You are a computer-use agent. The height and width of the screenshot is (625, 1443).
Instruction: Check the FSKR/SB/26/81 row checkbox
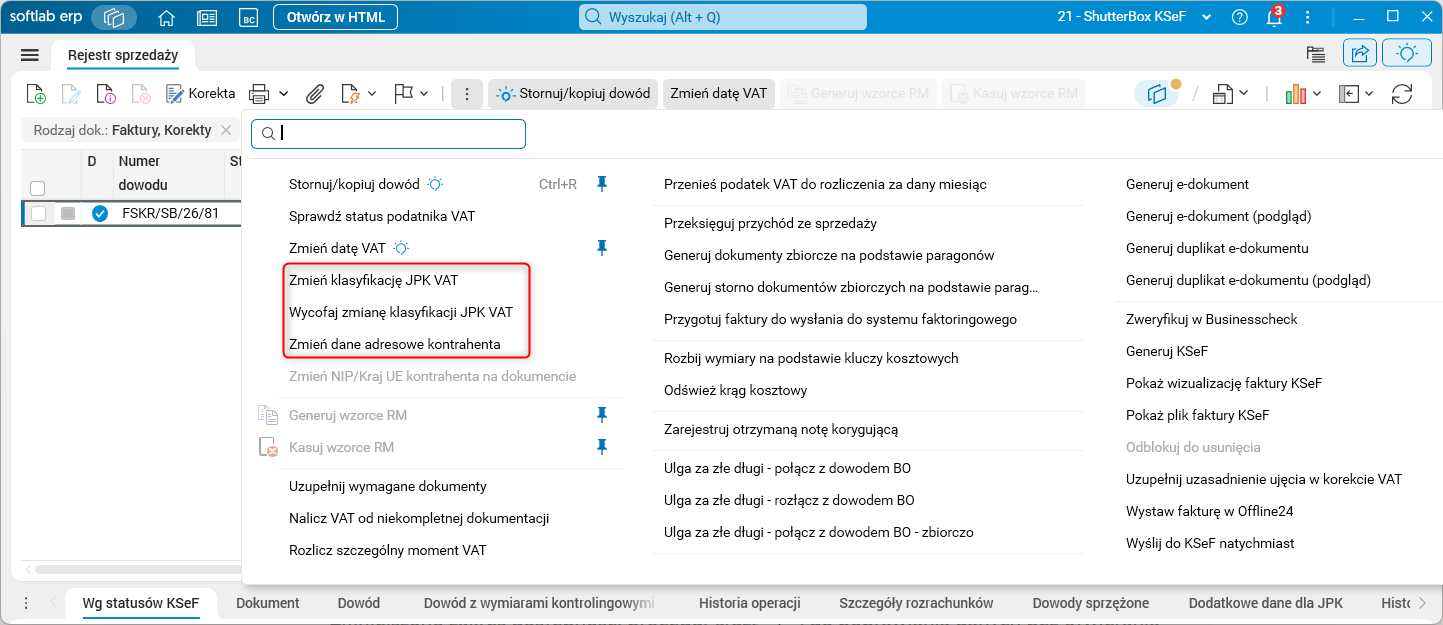tap(38, 213)
